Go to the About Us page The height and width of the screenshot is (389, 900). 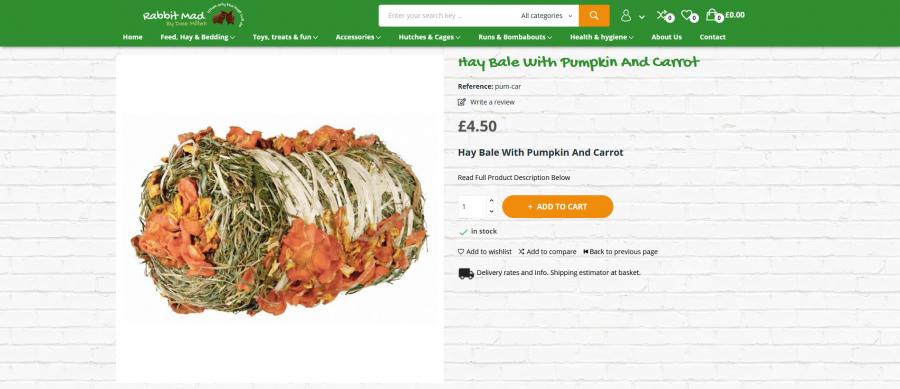point(666,37)
